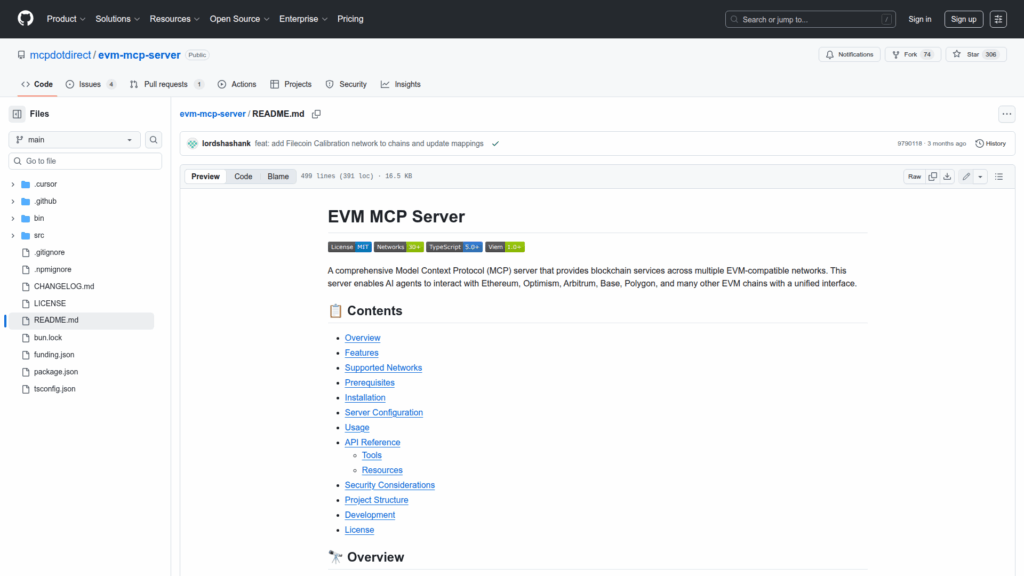The width and height of the screenshot is (1024, 576).
Task: Expand the .github folder
Action: pyautogui.click(x=13, y=201)
